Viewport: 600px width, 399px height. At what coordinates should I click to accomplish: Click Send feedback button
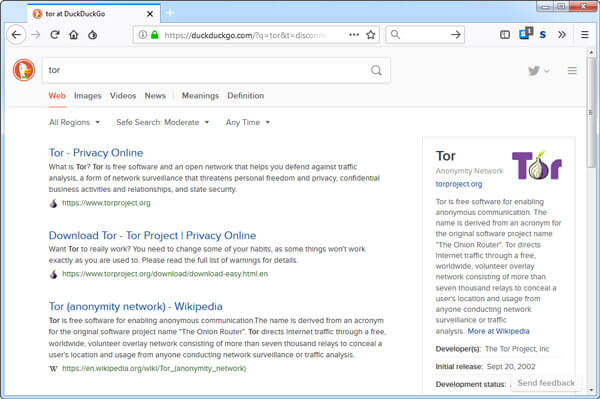(546, 383)
